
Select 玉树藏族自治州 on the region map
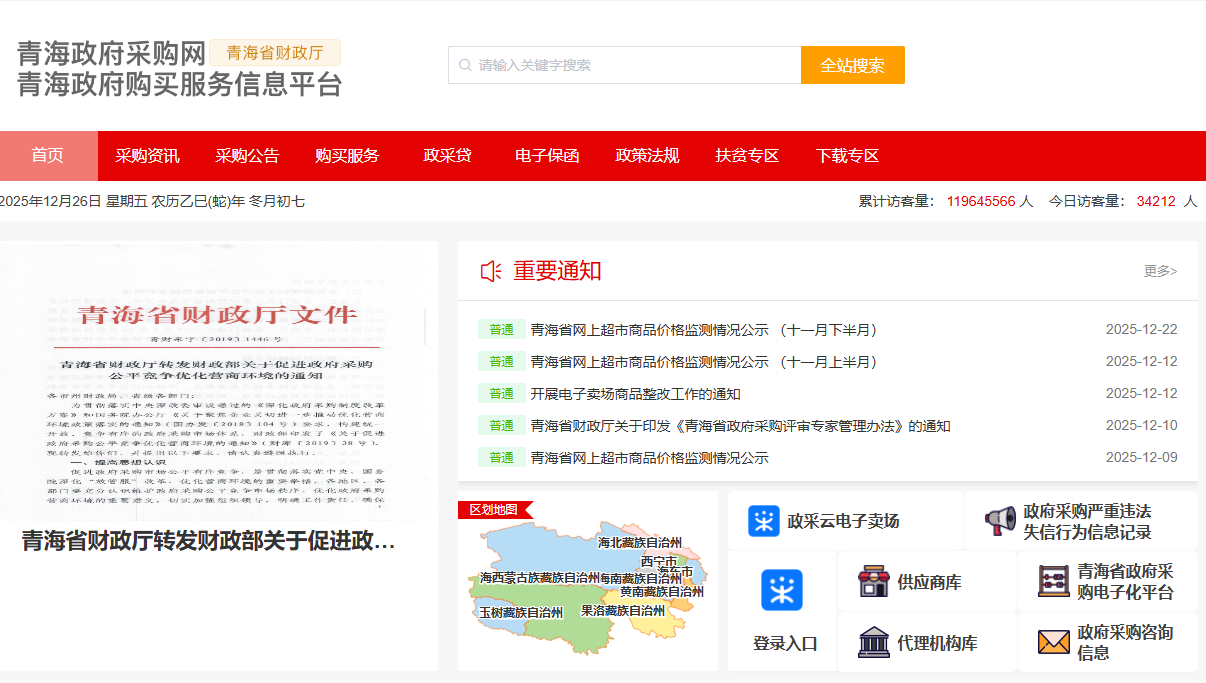point(520,612)
